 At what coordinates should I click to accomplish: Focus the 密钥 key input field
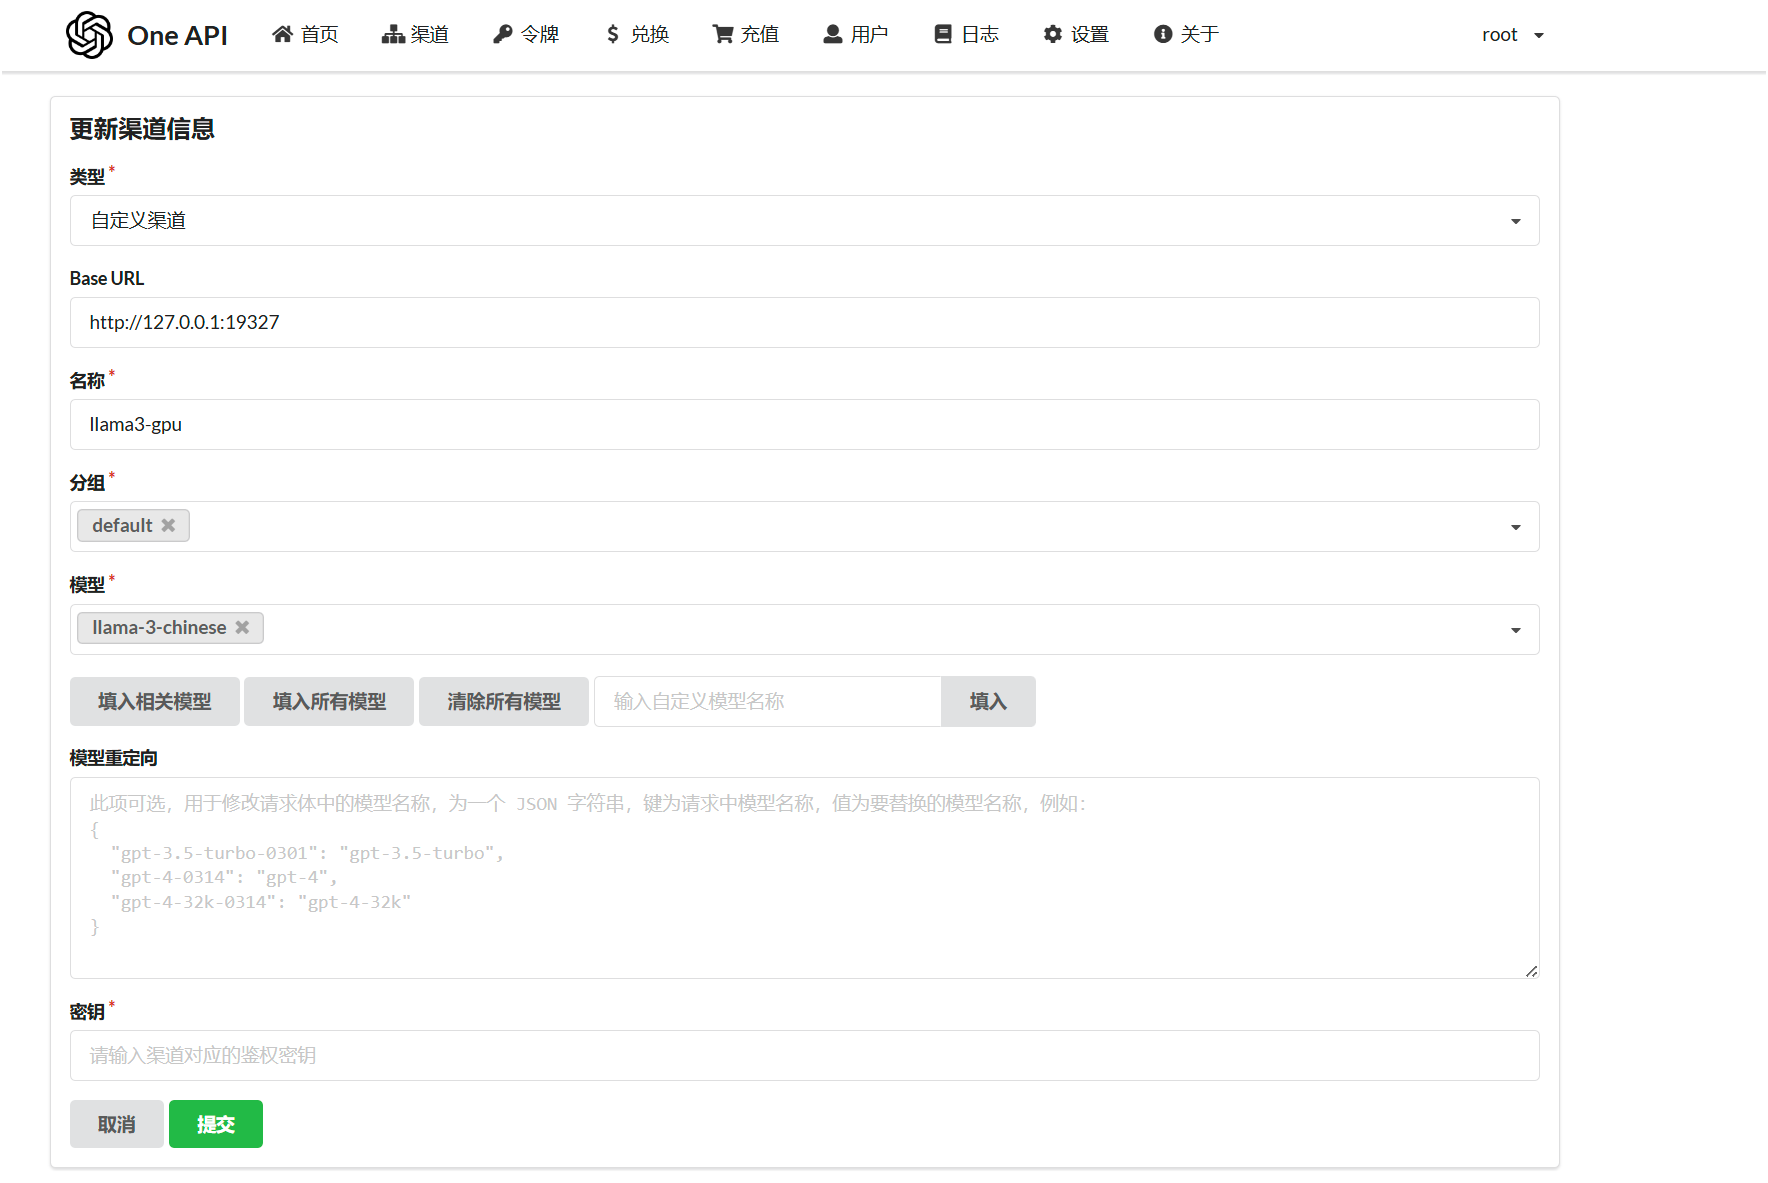[x=804, y=1055]
